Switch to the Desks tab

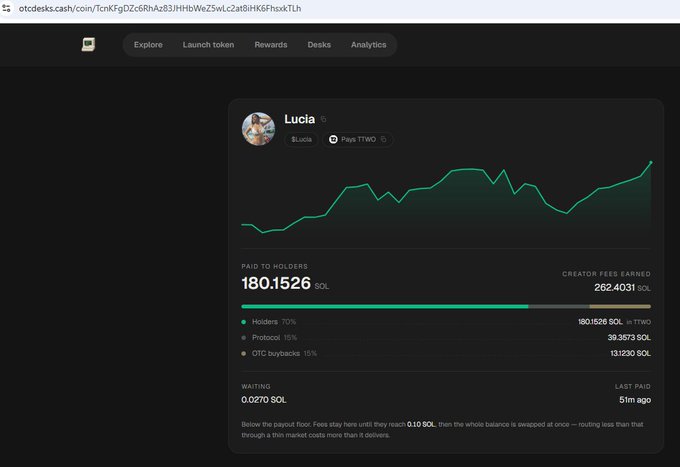click(x=319, y=45)
